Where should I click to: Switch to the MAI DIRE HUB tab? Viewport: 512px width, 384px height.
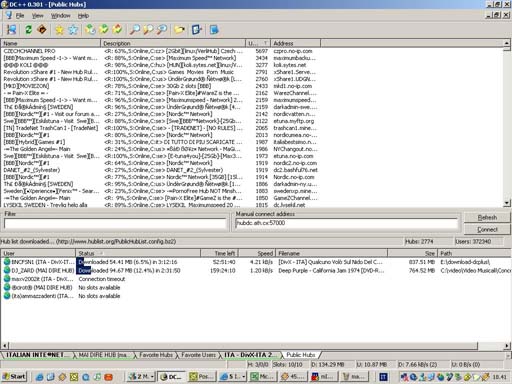tap(103, 355)
